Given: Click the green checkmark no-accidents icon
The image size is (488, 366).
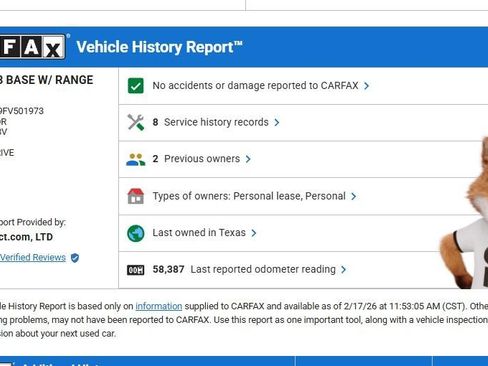Looking at the screenshot, I should coord(136,86).
